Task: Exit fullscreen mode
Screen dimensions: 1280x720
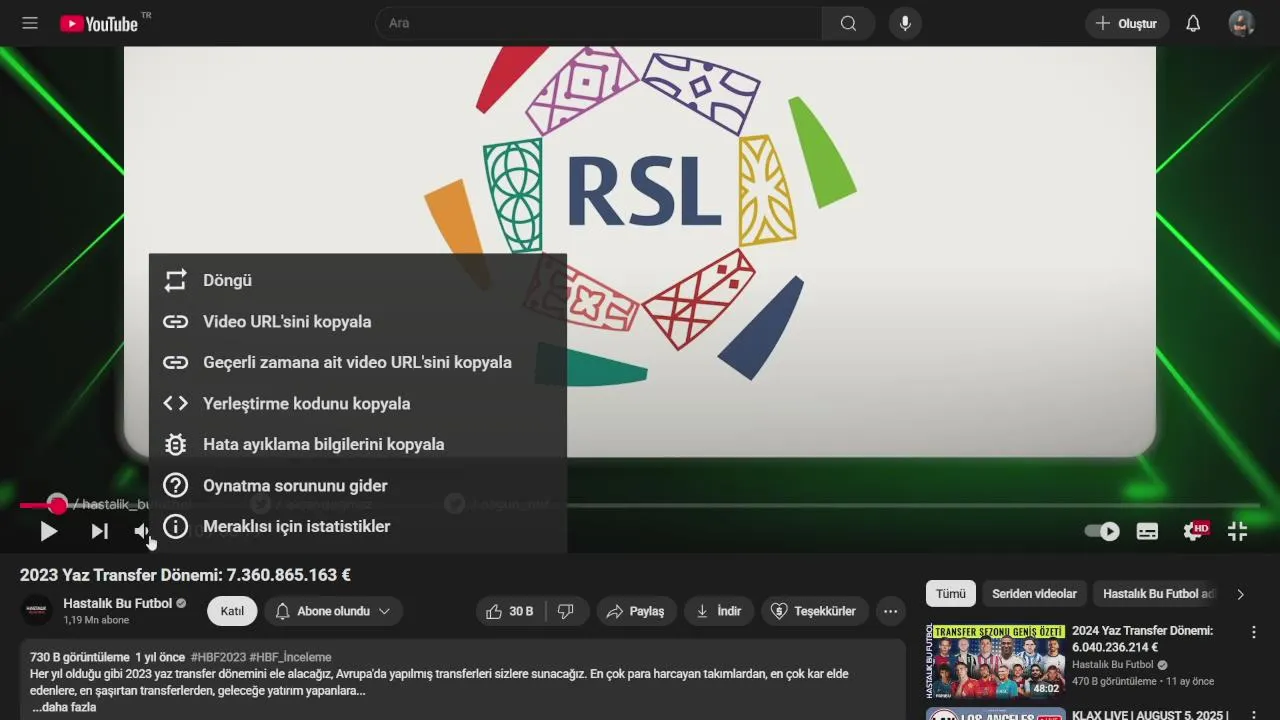Action: [1238, 532]
